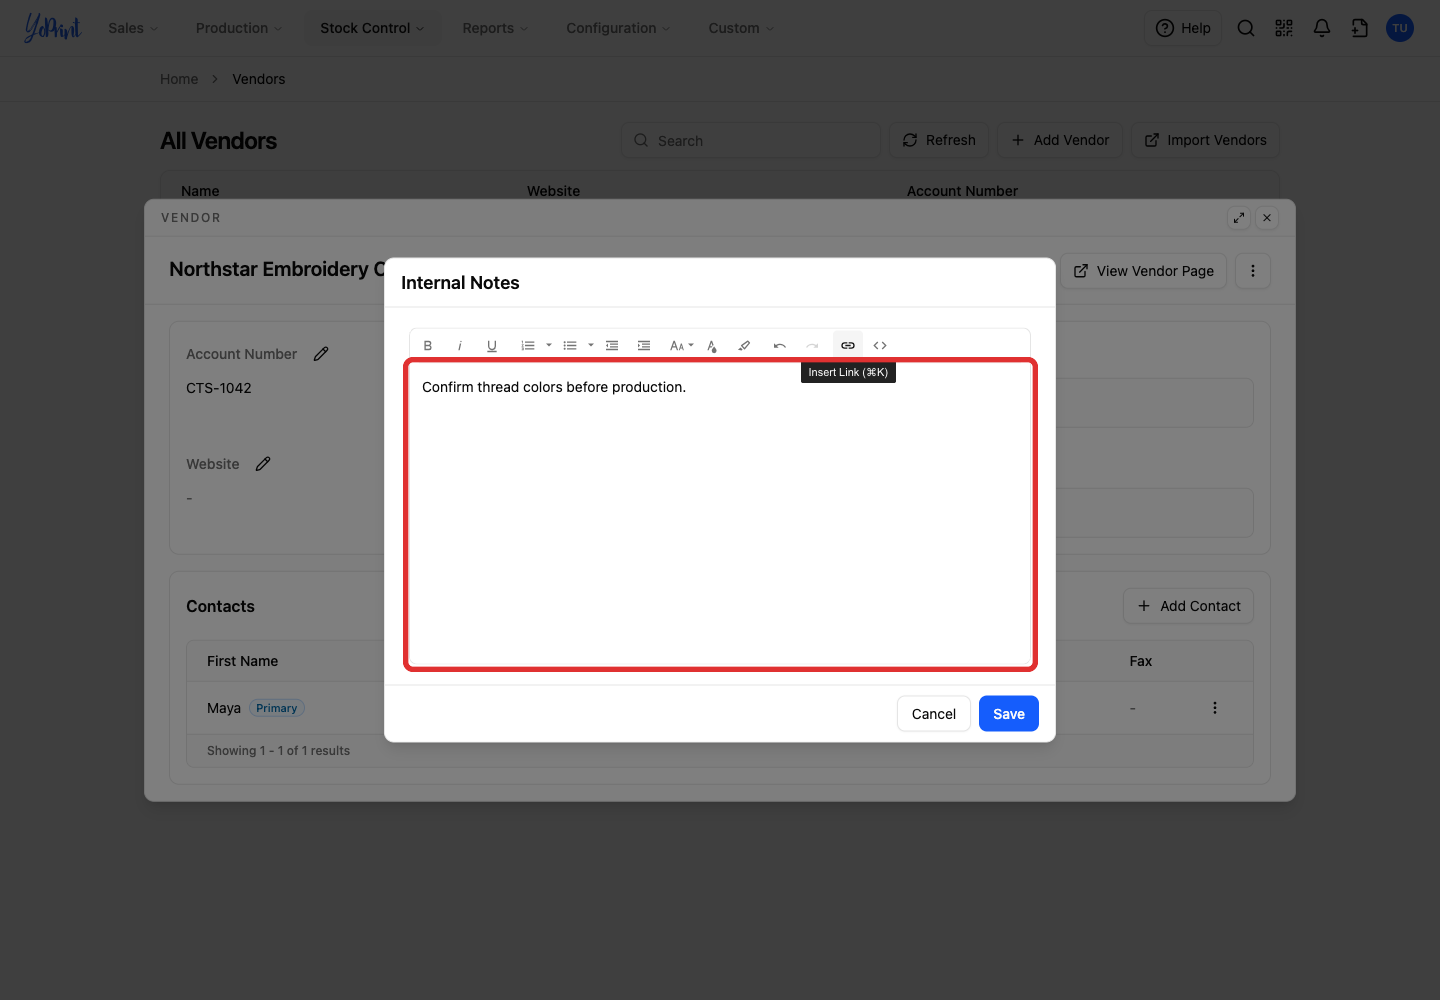1440x1000 pixels.
Task: Expand the Custom menu
Action: tap(741, 28)
